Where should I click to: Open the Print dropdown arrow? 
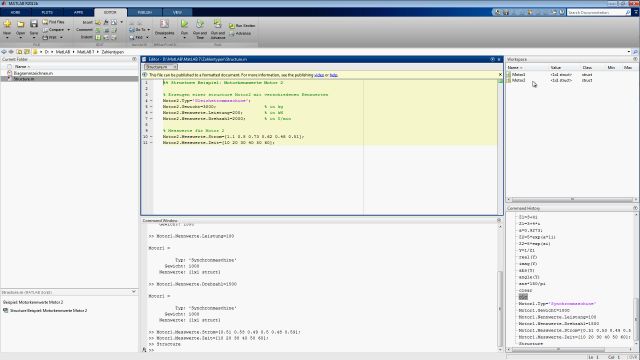[x=61, y=38]
